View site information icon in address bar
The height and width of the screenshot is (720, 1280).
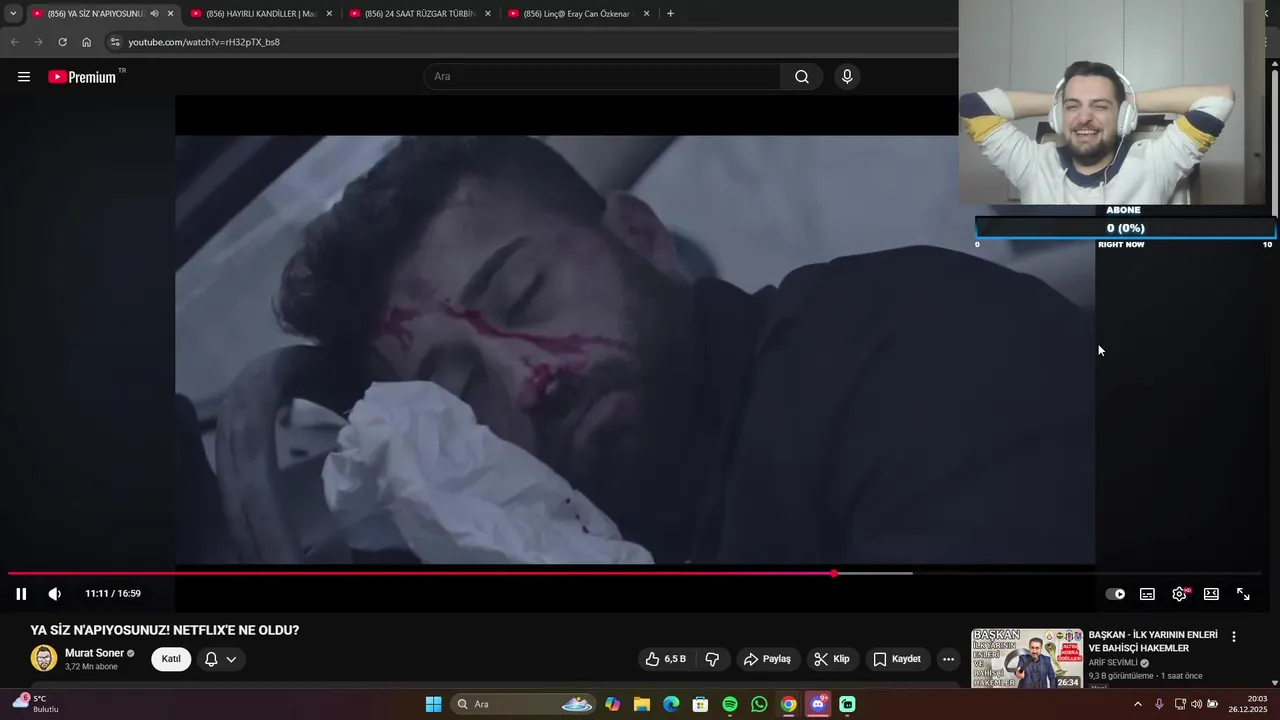[x=115, y=42]
